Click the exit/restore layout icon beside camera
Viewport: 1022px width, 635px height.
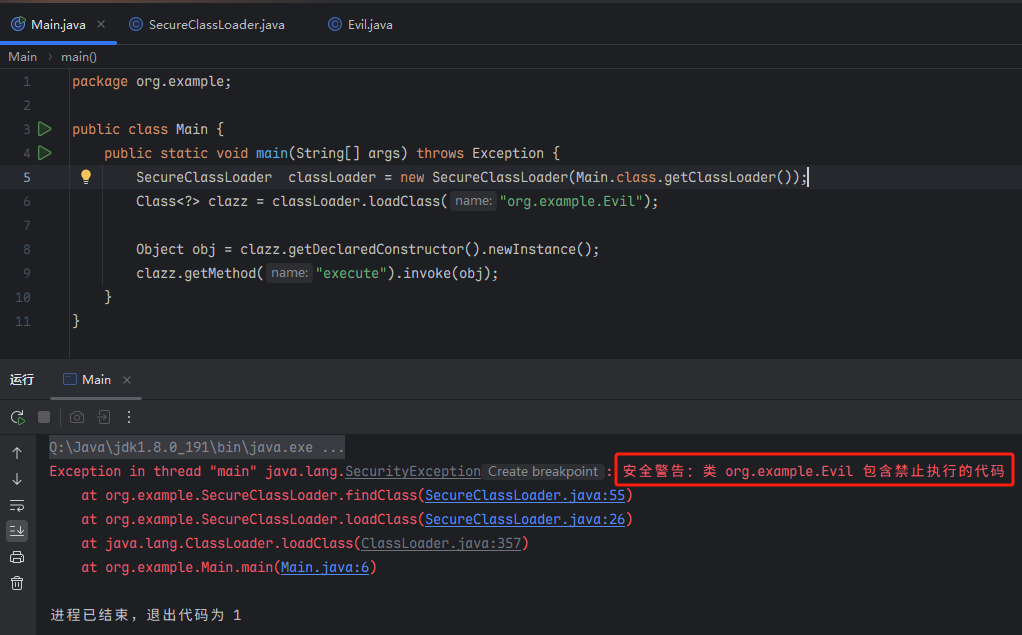click(x=103, y=417)
